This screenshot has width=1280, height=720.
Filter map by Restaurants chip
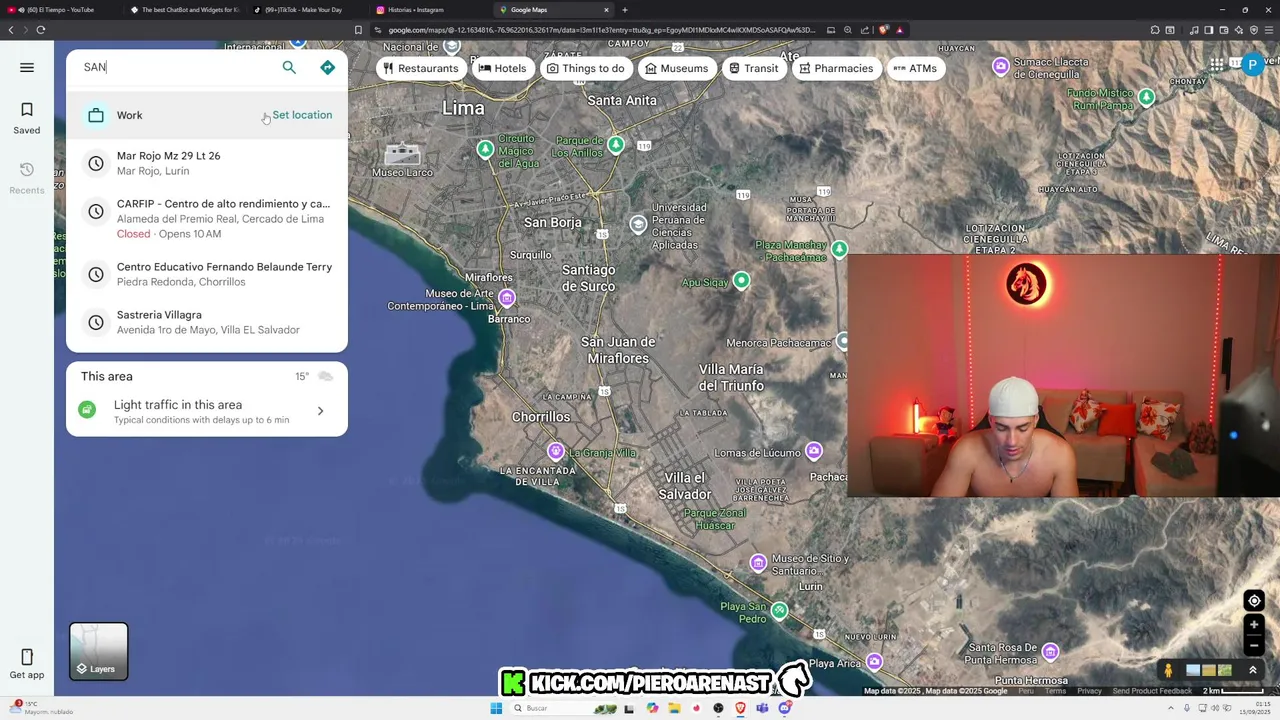tap(421, 68)
